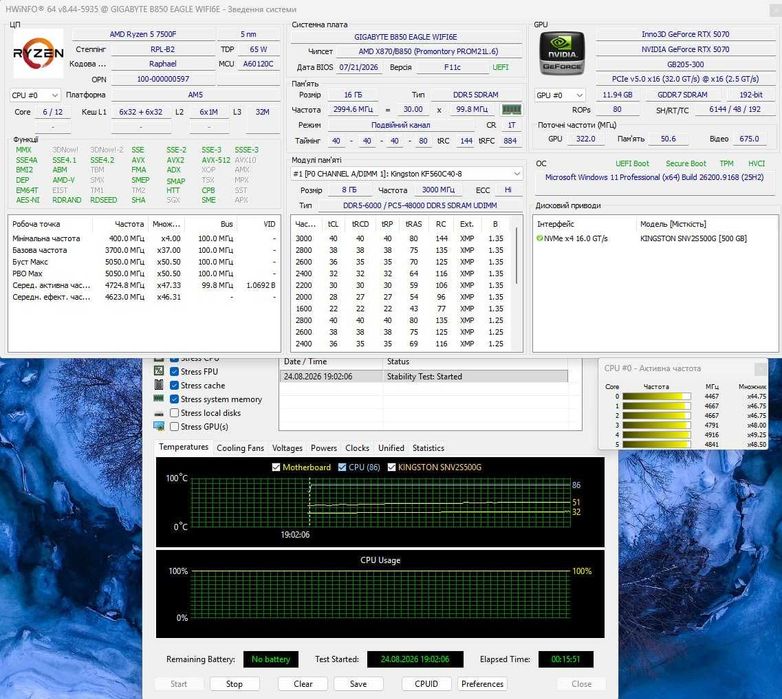Click the GB205-300 GPU chip field
The width and height of the screenshot is (782, 699).
point(685,64)
